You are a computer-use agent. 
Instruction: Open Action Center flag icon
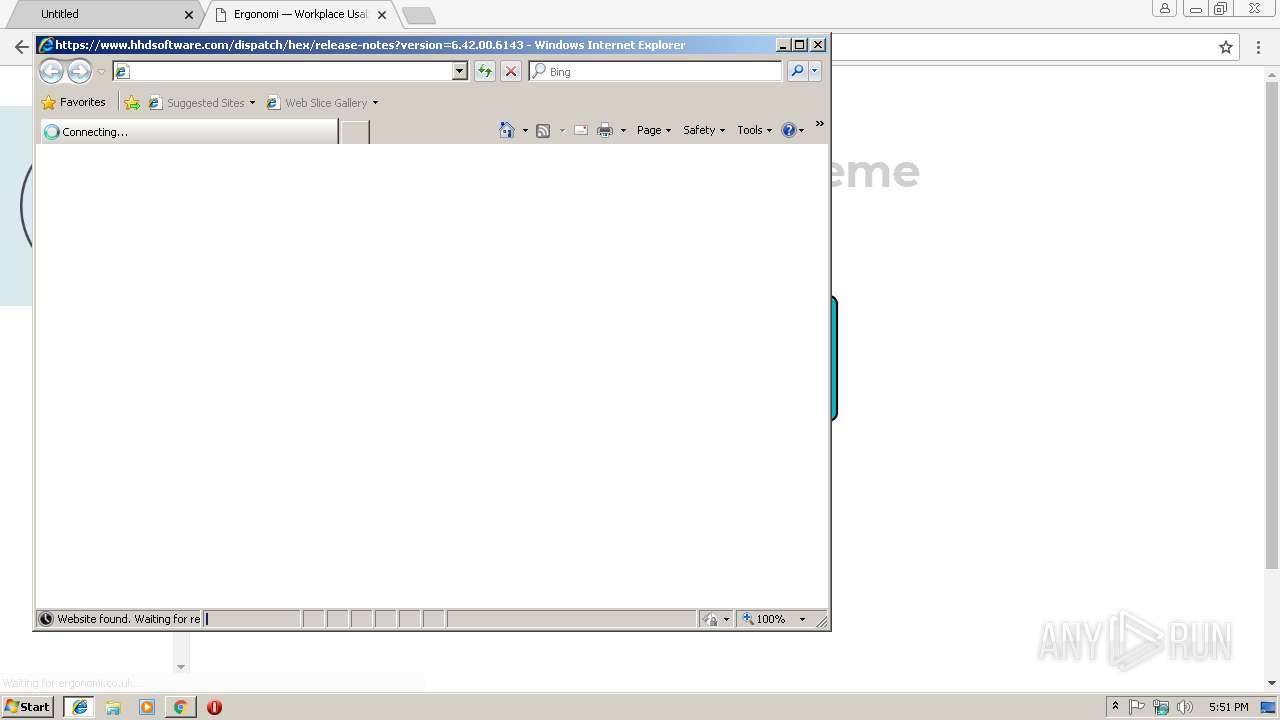pyautogui.click(x=1137, y=707)
